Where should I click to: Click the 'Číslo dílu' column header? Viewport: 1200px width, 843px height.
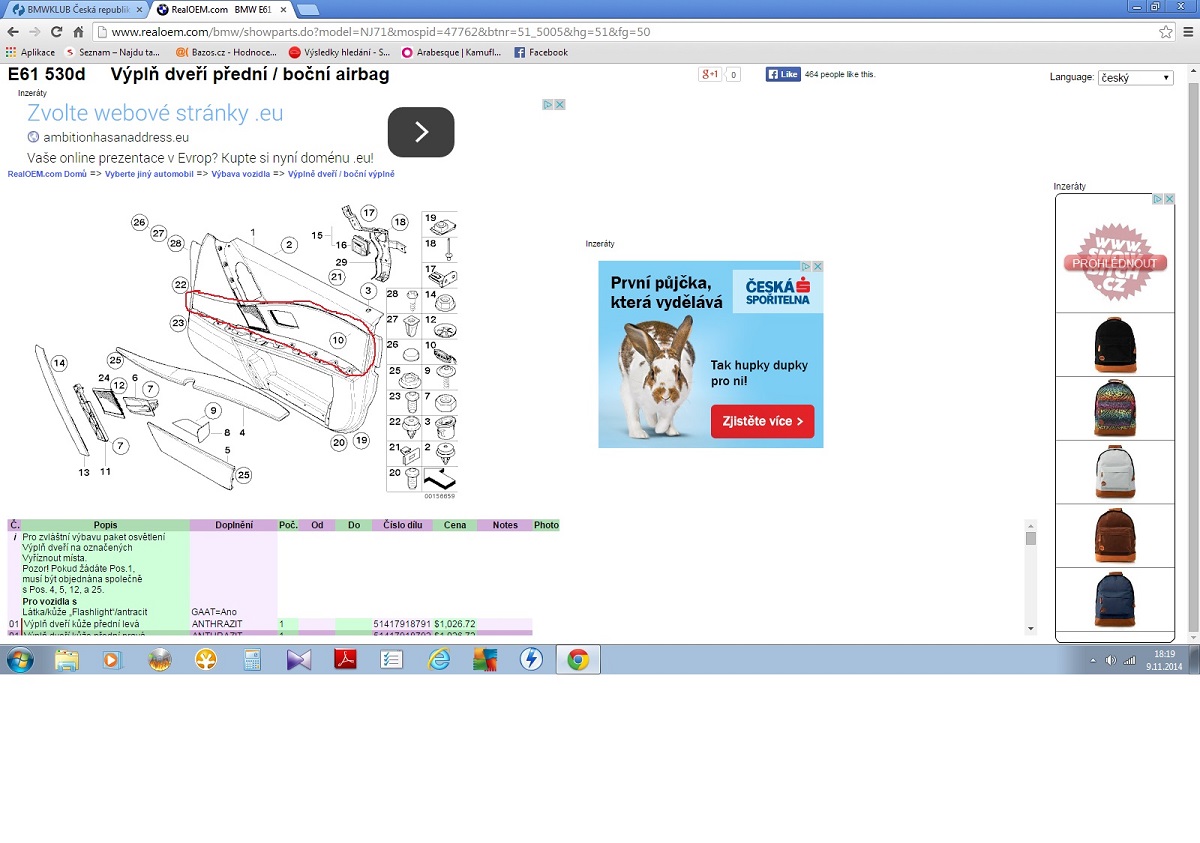(402, 525)
